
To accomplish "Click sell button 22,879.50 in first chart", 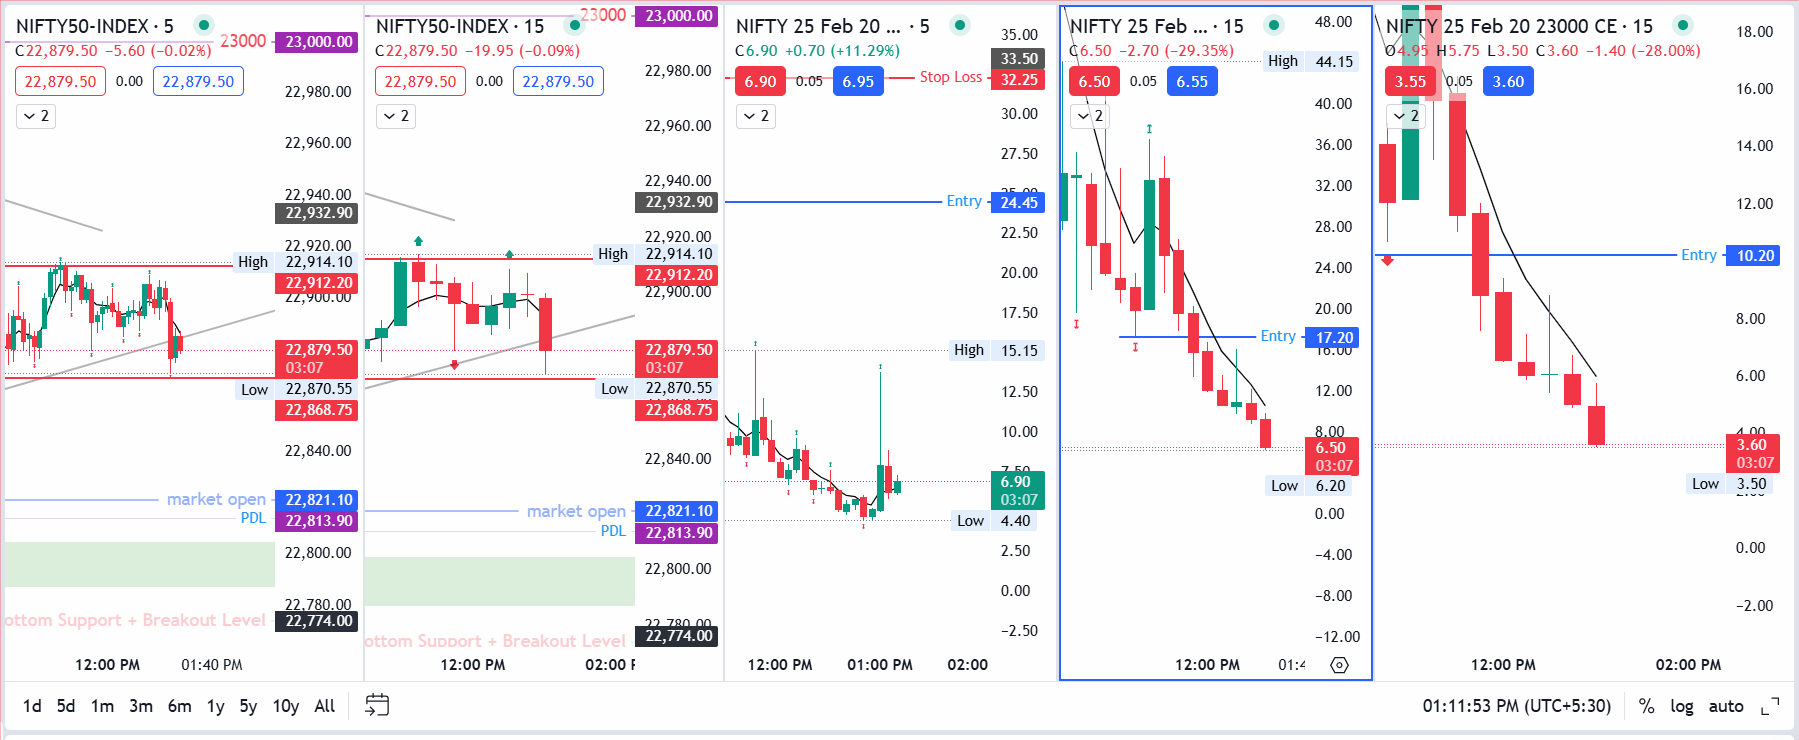I will coord(60,81).
